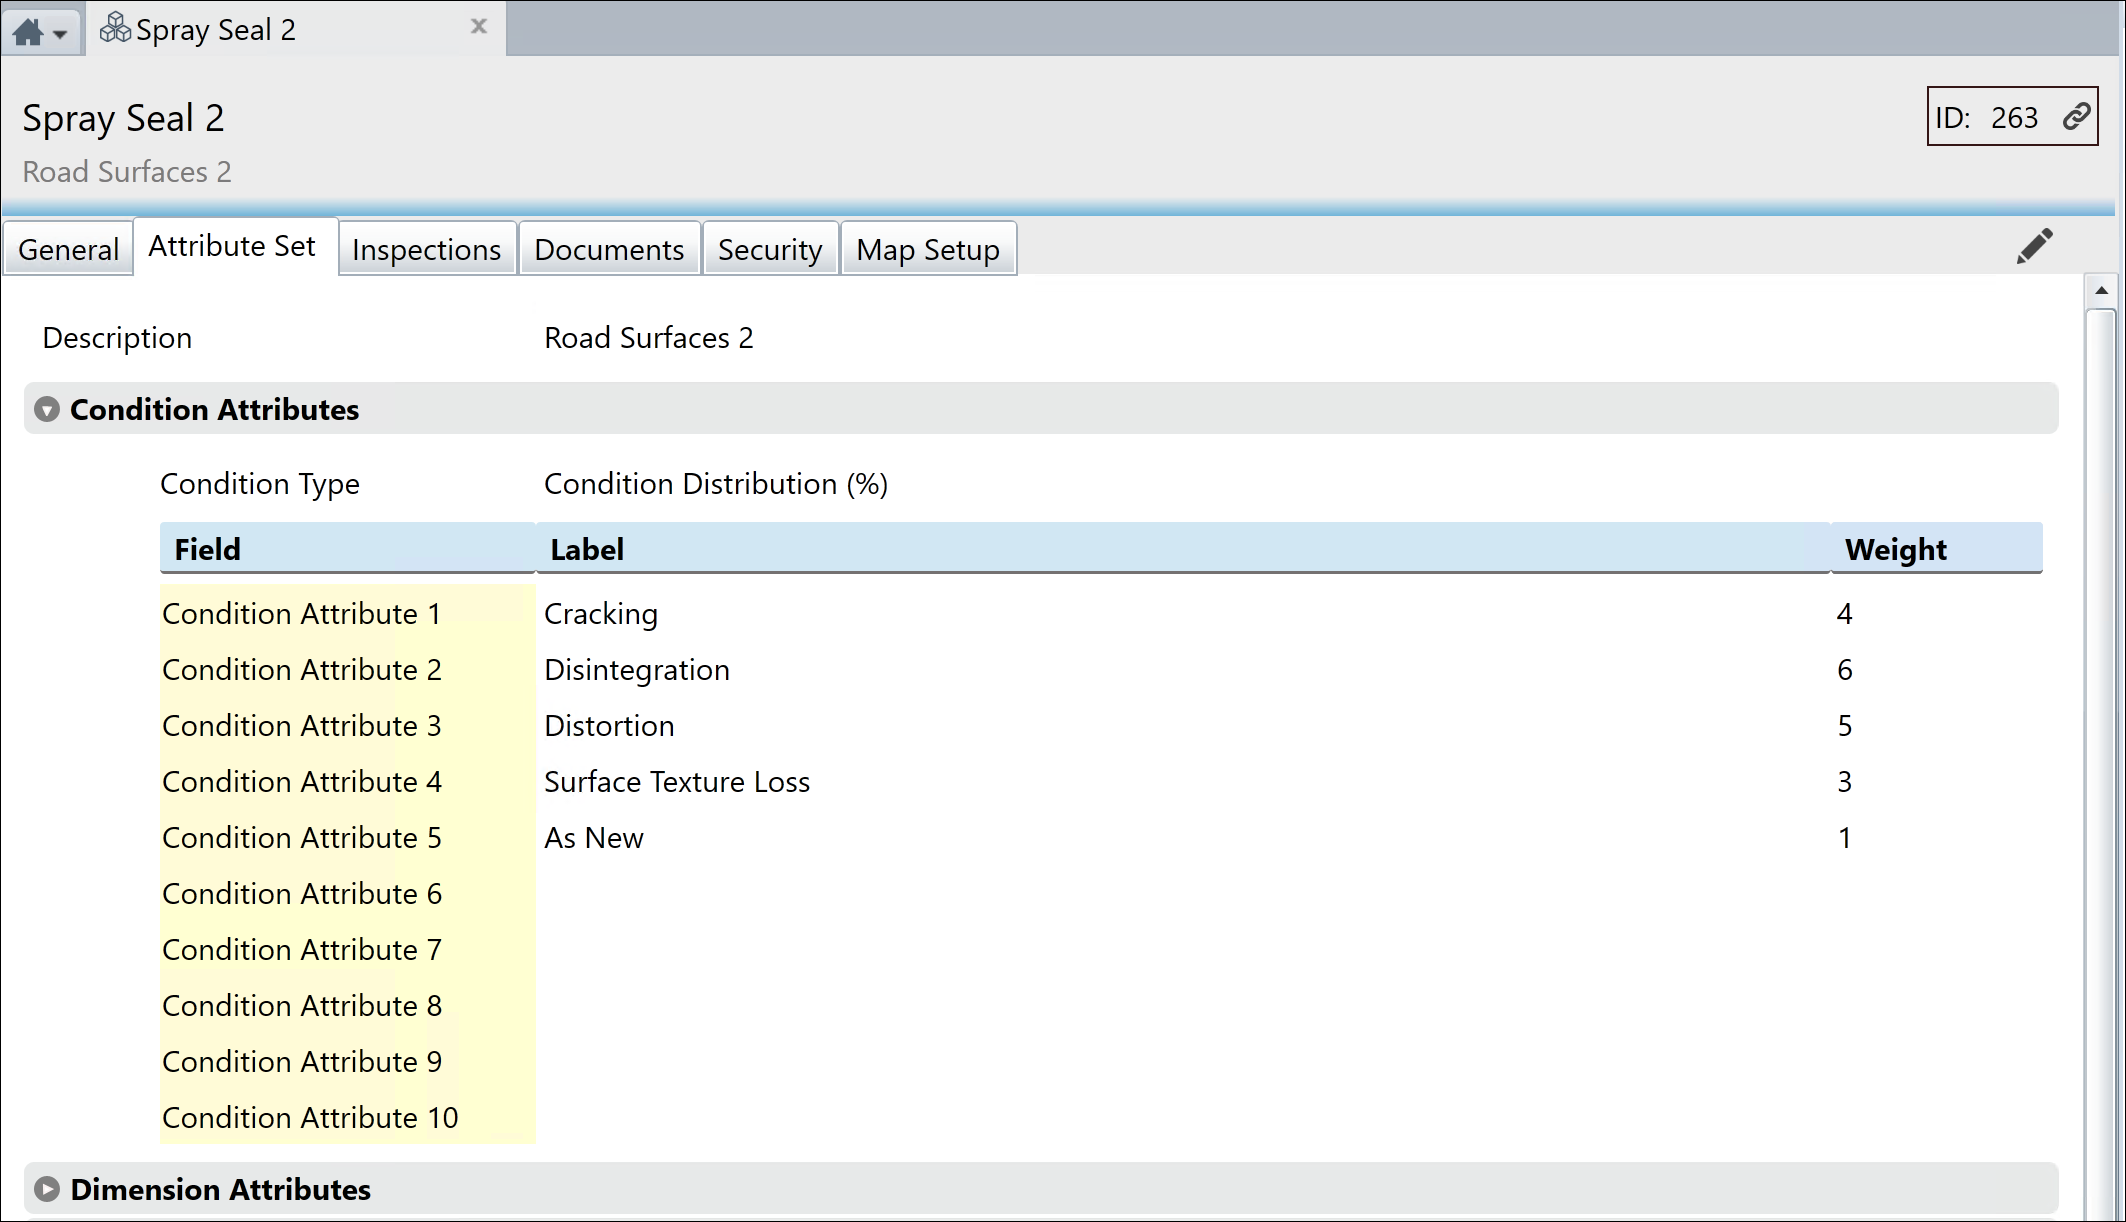Click the Cracking label

(601, 613)
